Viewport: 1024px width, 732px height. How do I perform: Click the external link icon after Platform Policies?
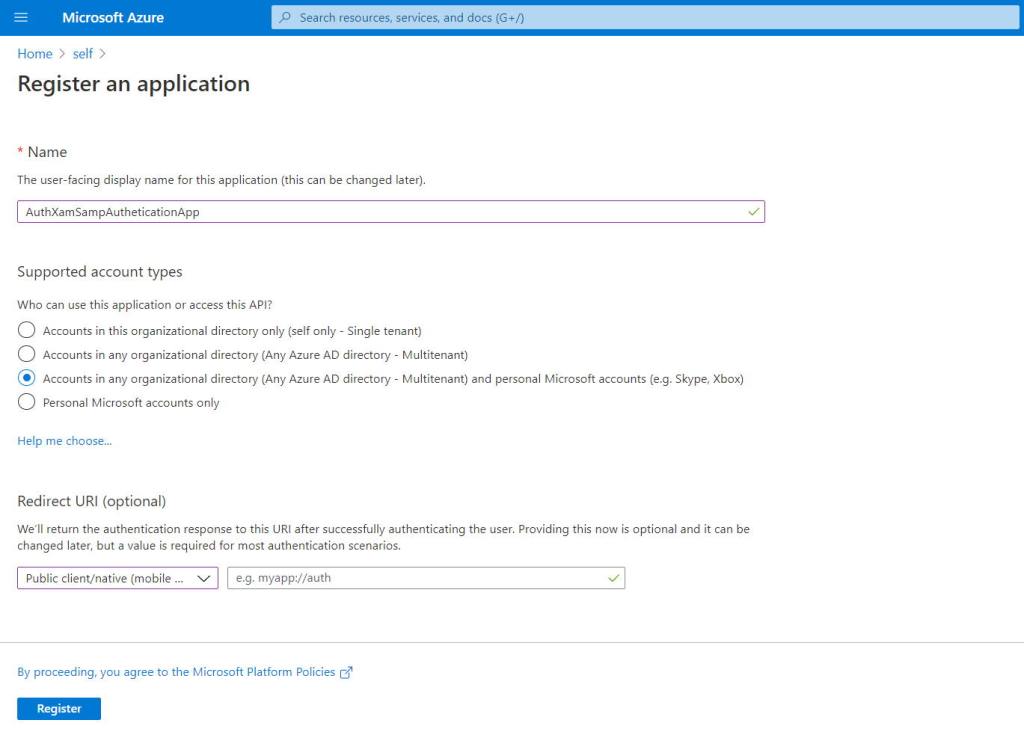click(345, 672)
